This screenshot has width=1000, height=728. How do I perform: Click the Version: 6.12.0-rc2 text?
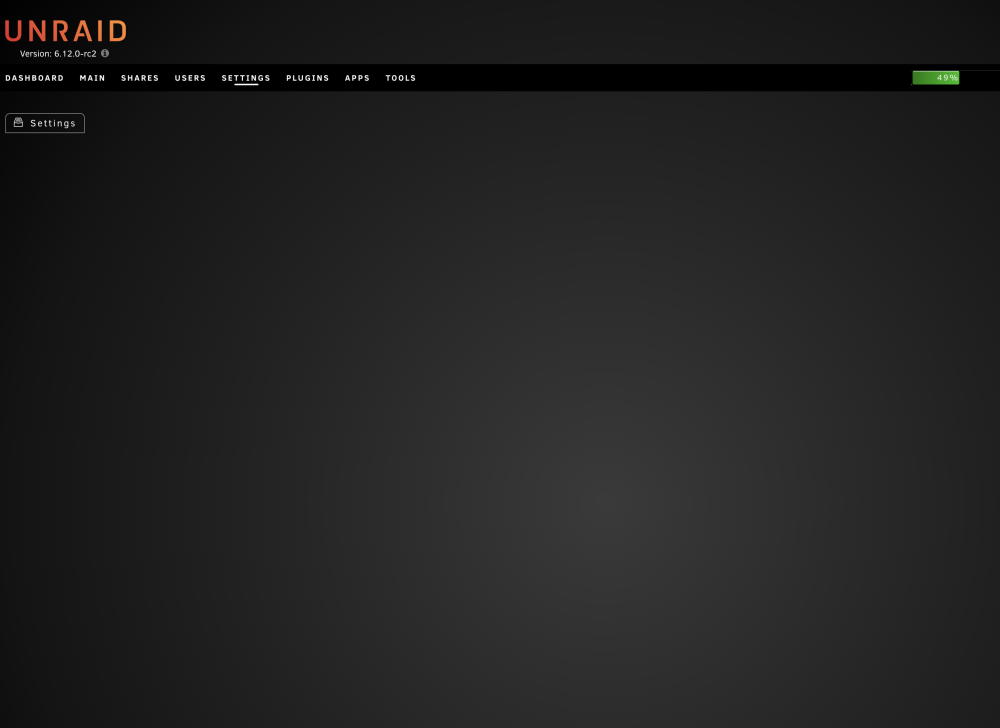[x=58, y=54]
